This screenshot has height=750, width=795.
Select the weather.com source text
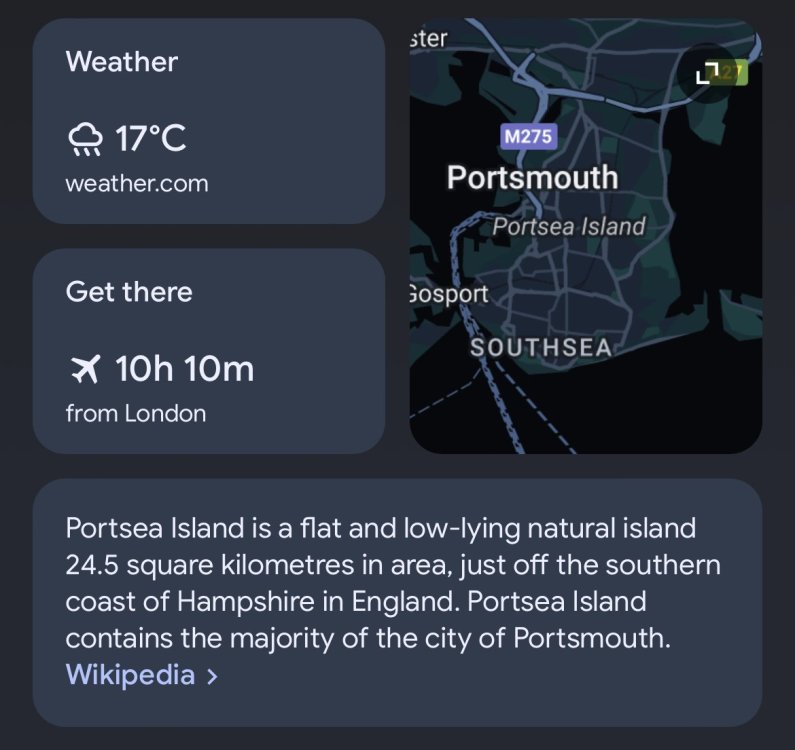click(x=137, y=184)
